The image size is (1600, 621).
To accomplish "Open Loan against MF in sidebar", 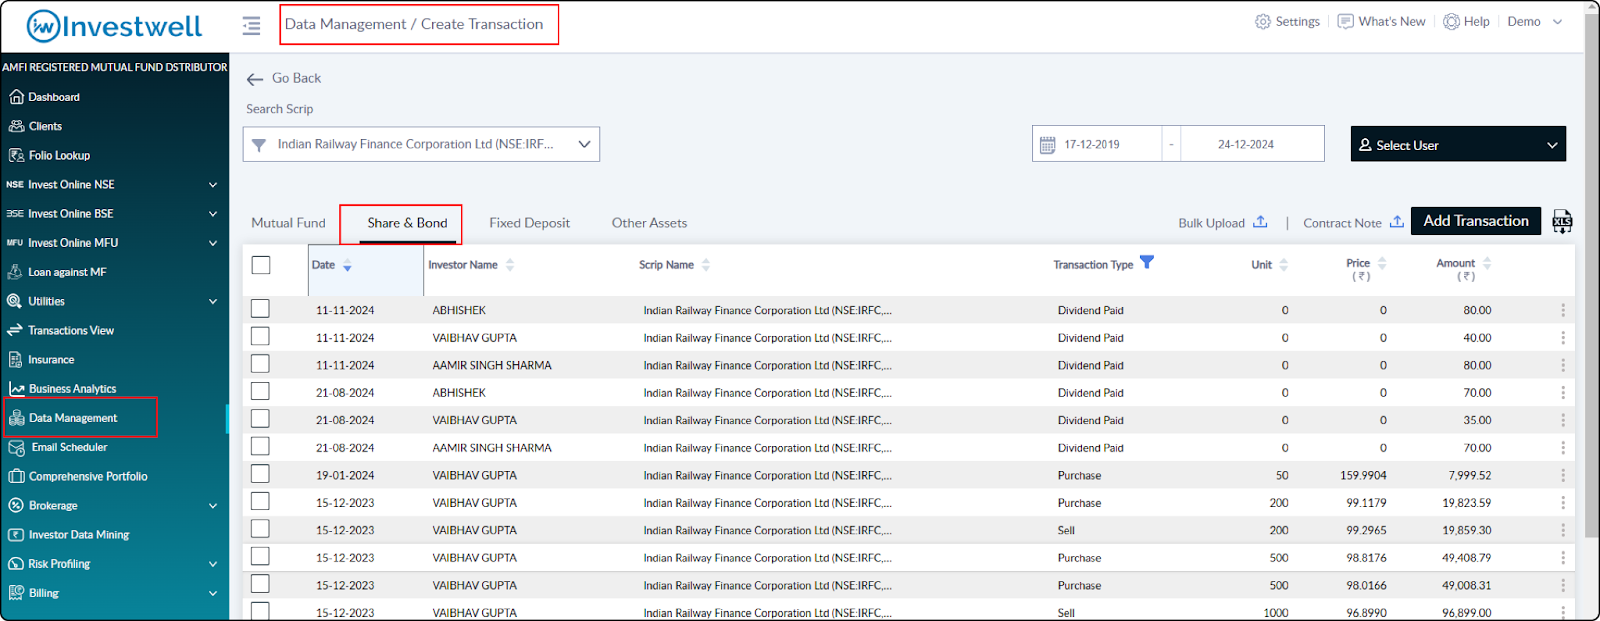I will tap(58, 272).
